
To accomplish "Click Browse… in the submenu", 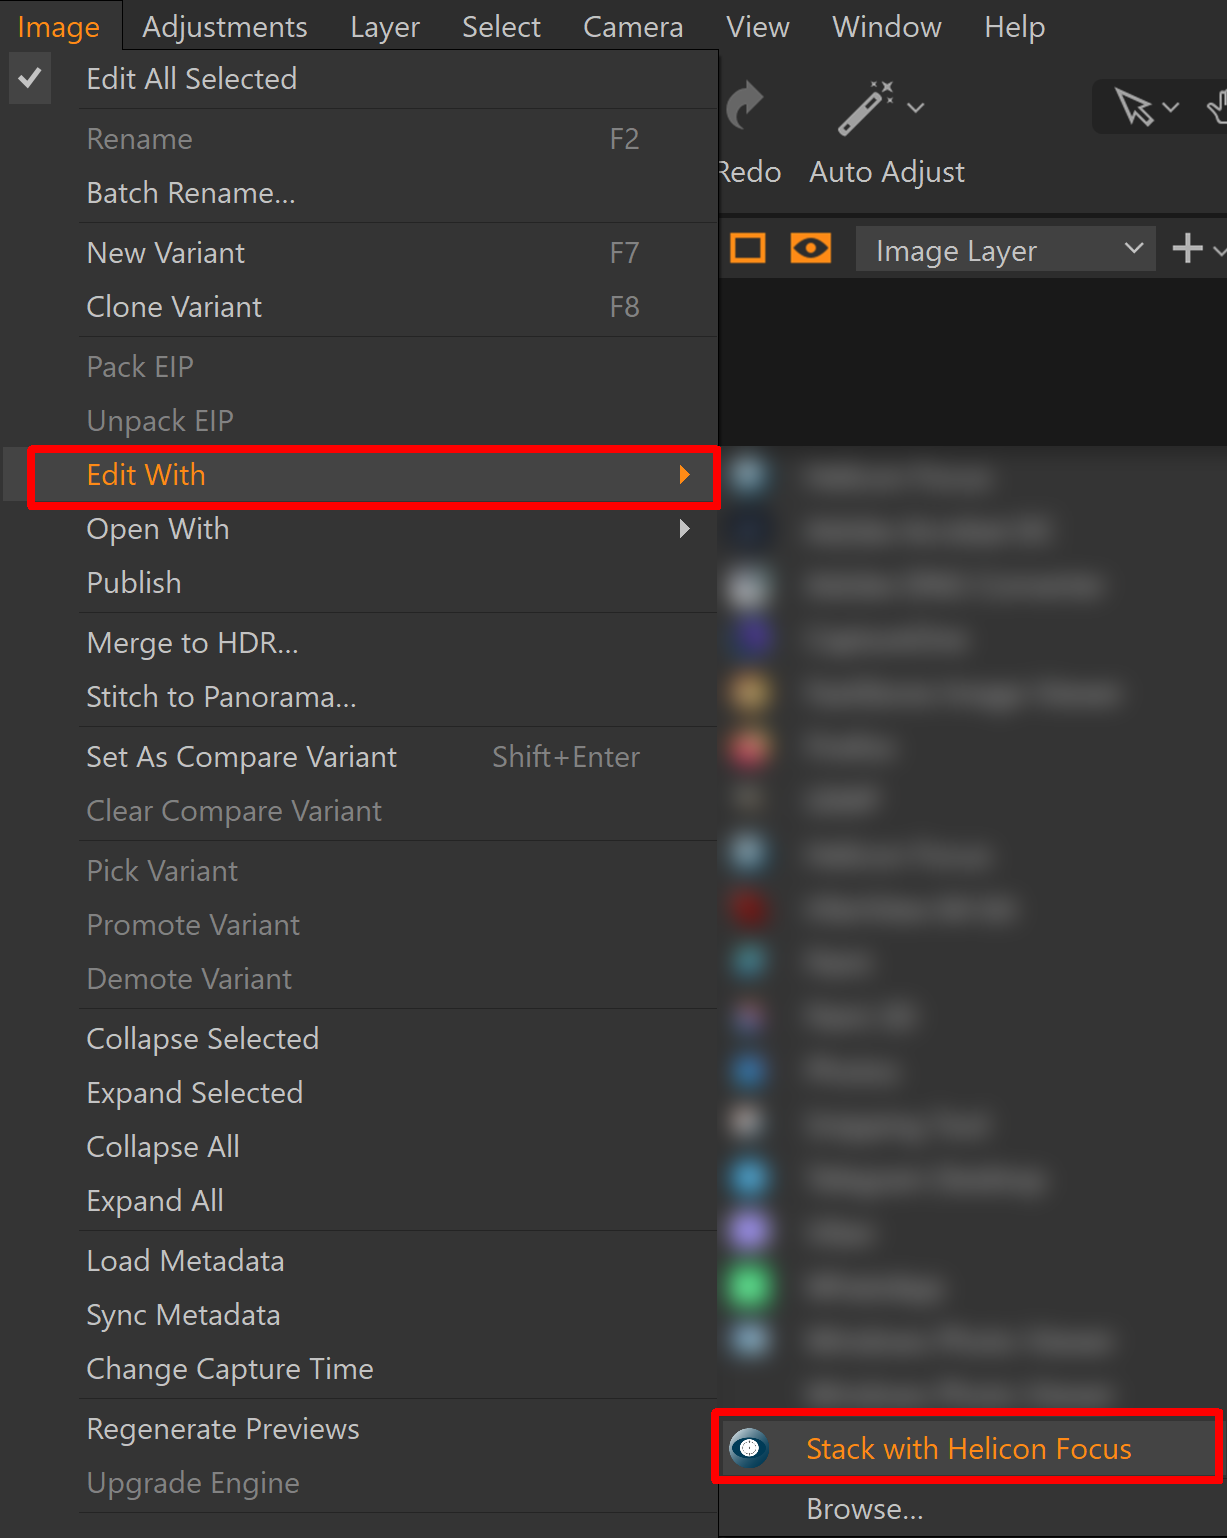I will tap(865, 1509).
